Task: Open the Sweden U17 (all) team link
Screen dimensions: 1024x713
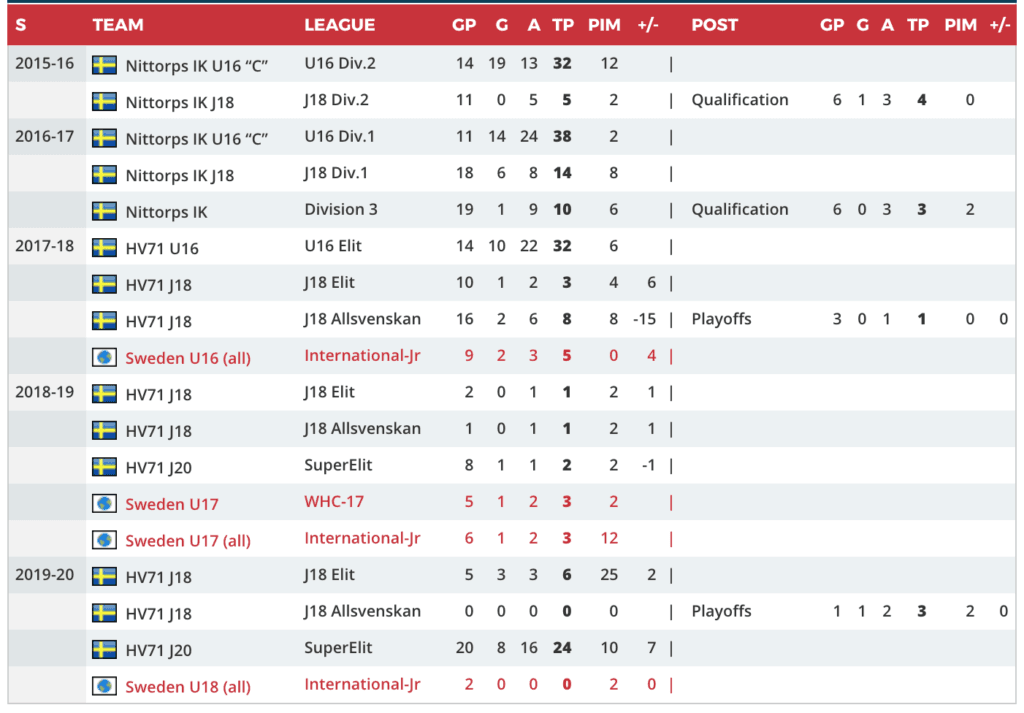Action: click(188, 541)
